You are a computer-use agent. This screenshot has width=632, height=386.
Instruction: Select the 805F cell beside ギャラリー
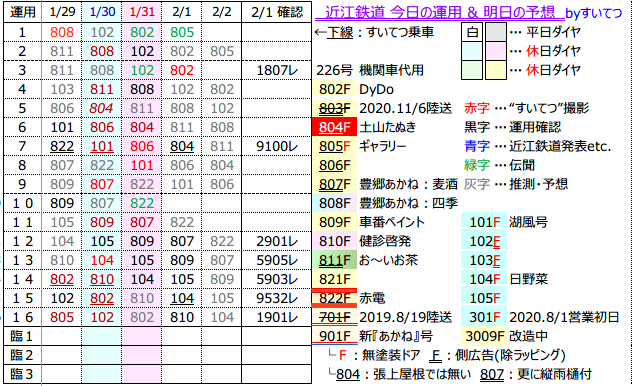[x=335, y=146]
